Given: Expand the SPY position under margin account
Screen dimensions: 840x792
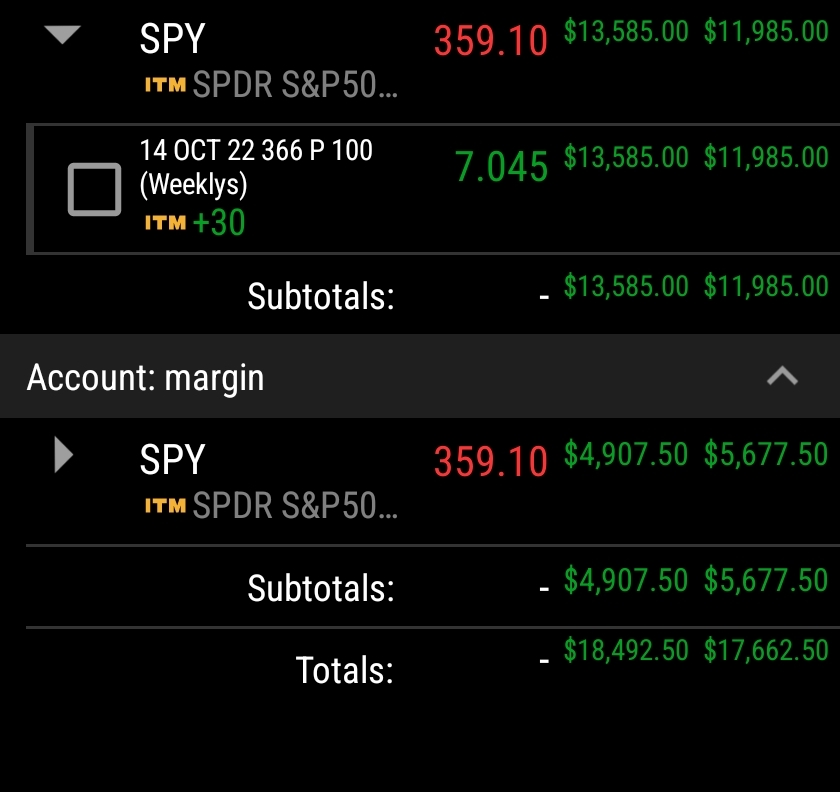Looking at the screenshot, I should coord(63,456).
